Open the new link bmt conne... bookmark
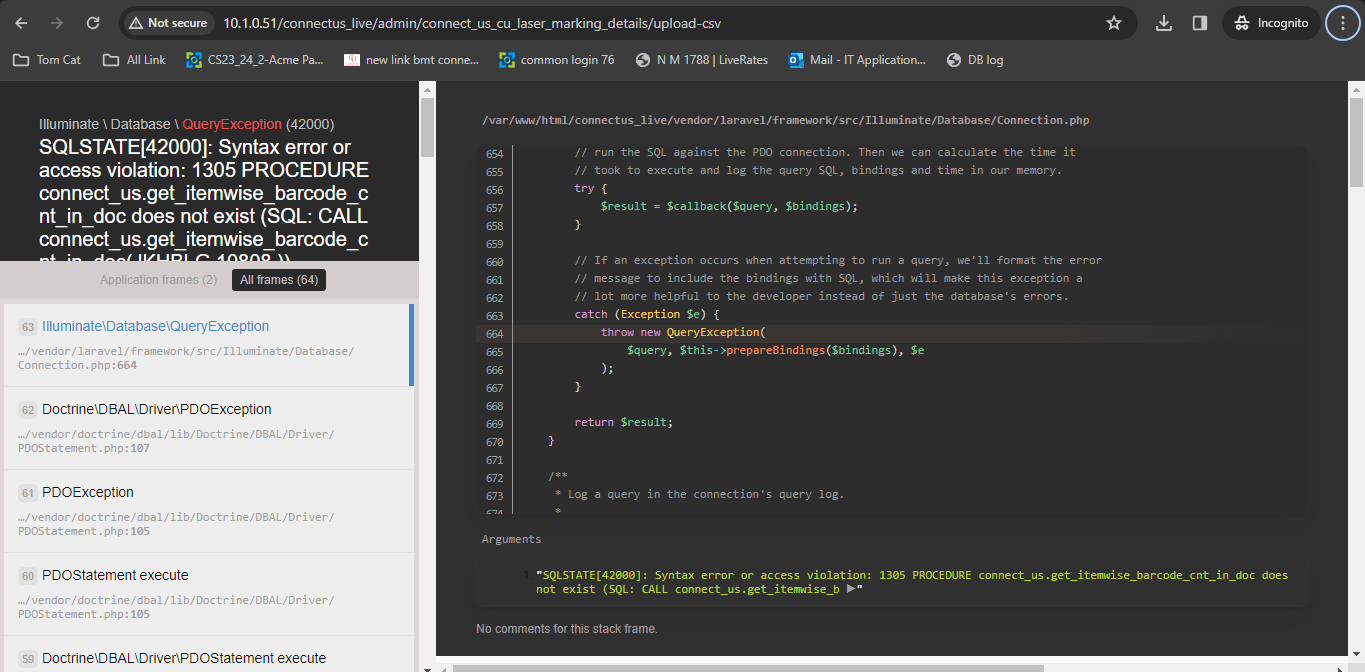 click(x=412, y=60)
